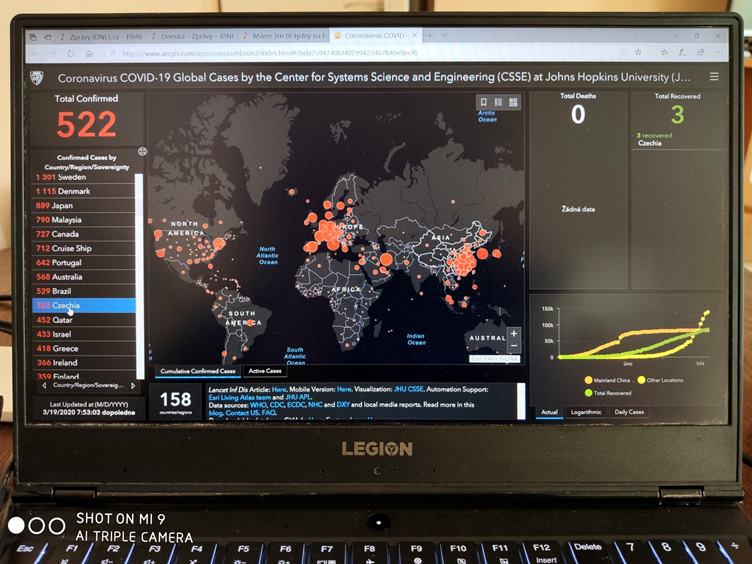Share this page icon

(x=701, y=52)
